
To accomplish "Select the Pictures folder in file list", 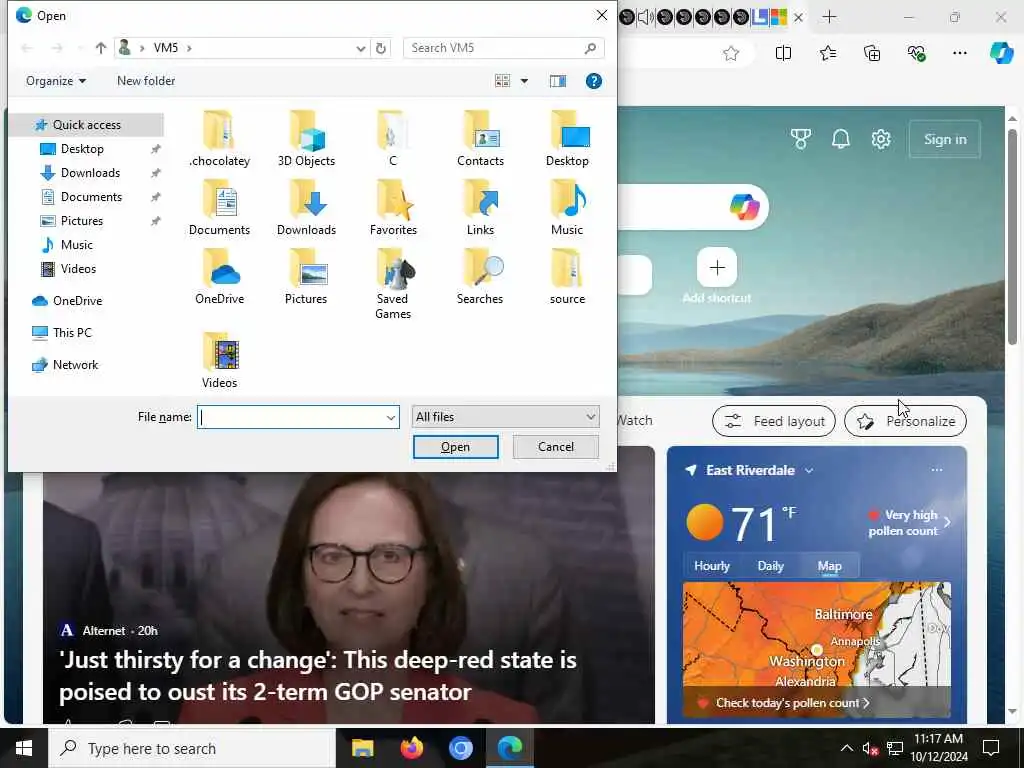I will (306, 276).
